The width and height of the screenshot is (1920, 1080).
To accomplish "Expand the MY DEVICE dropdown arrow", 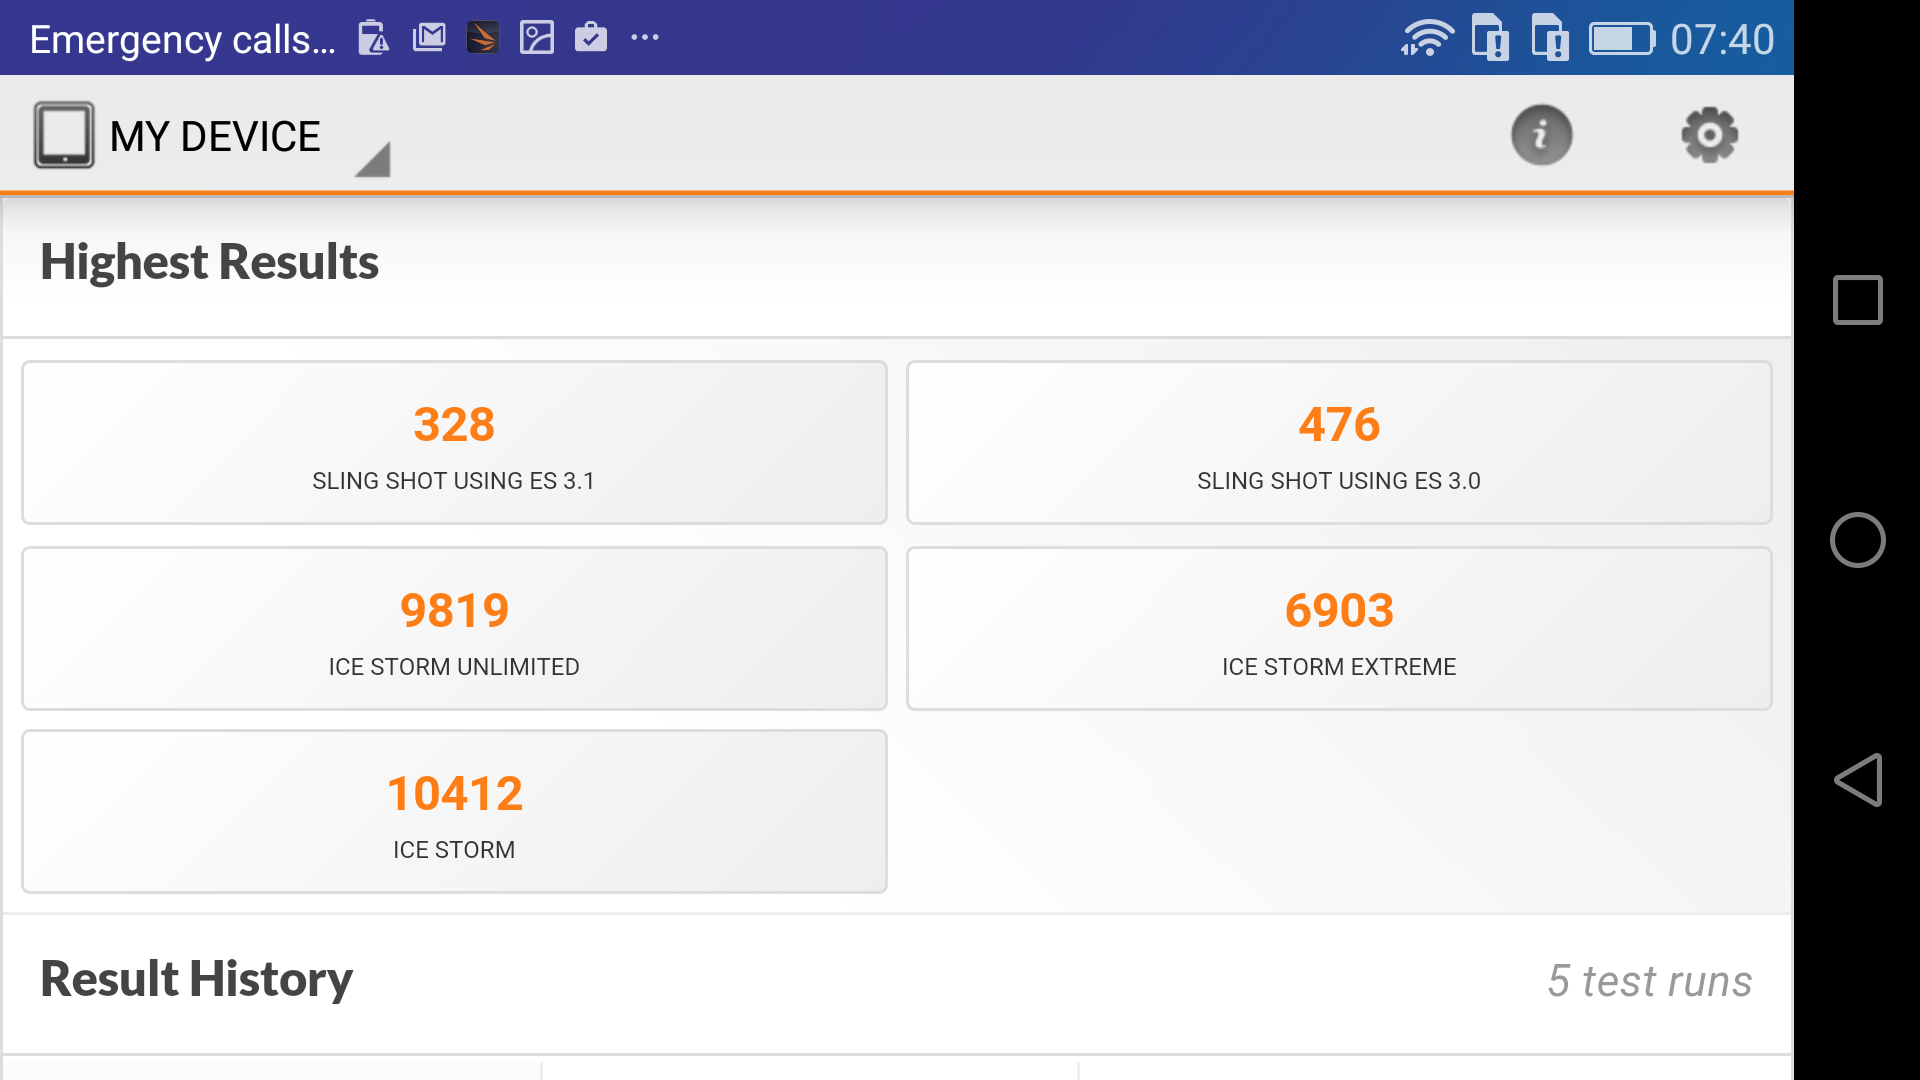I will pyautogui.click(x=373, y=160).
